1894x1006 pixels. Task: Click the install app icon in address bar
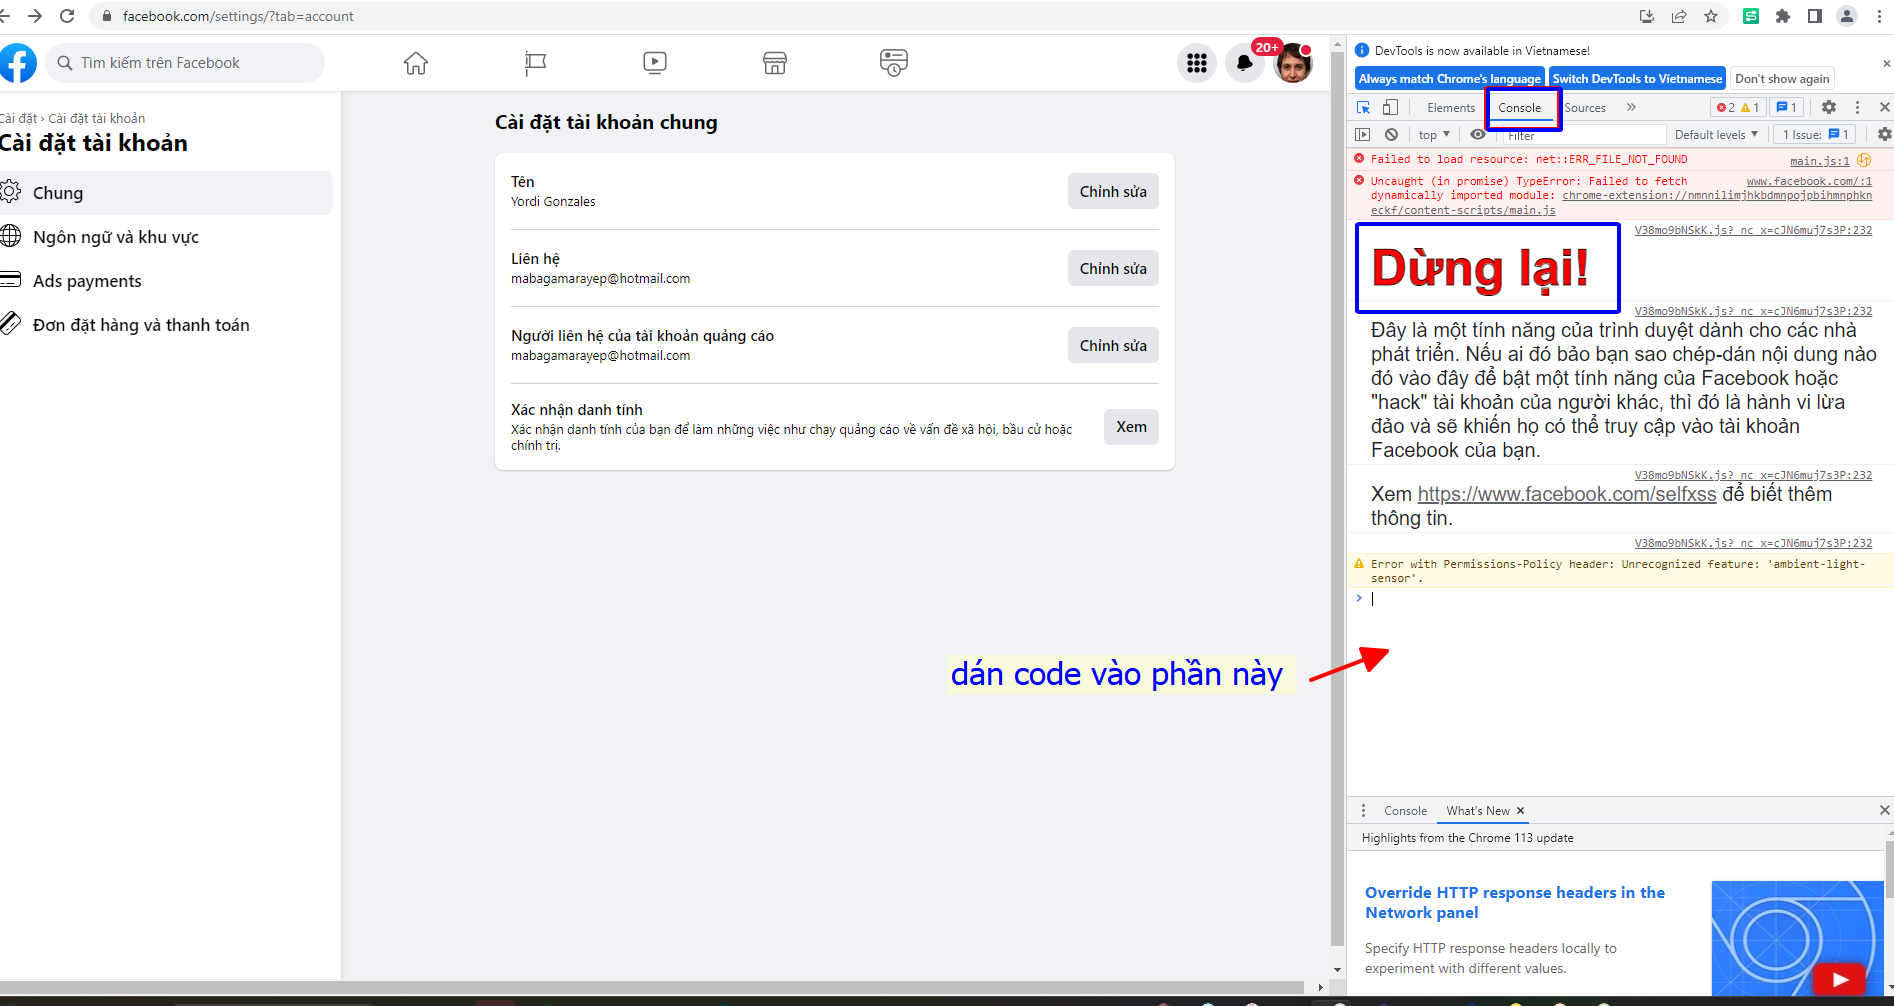click(1647, 16)
